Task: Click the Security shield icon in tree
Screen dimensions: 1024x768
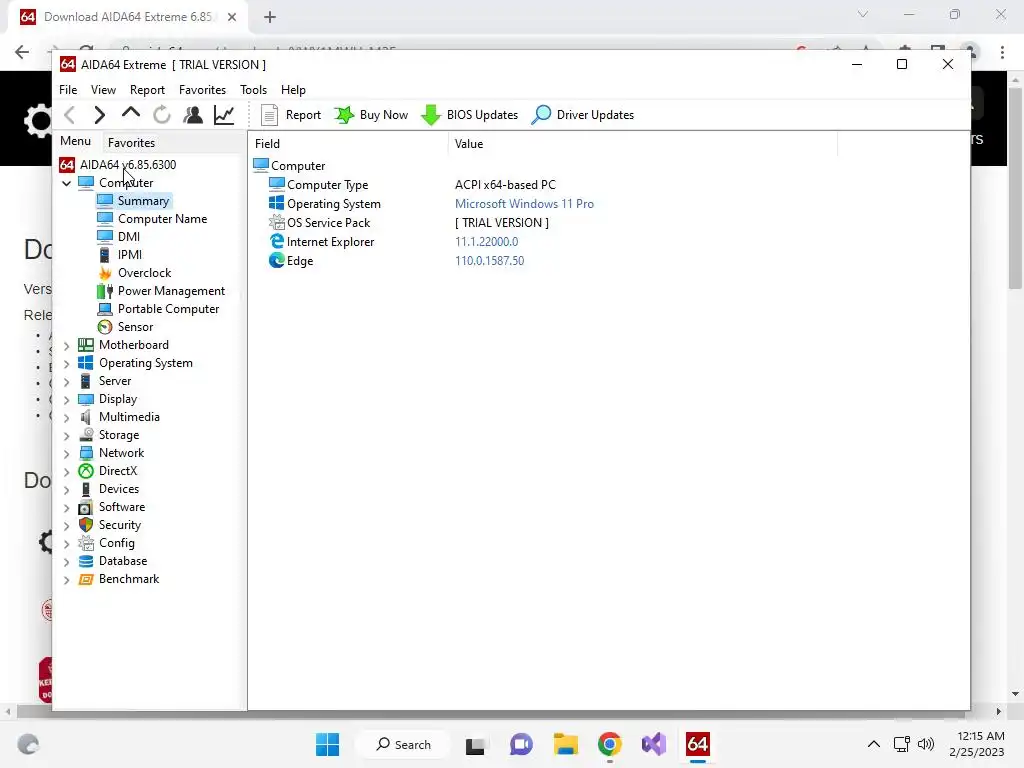Action: tap(86, 525)
